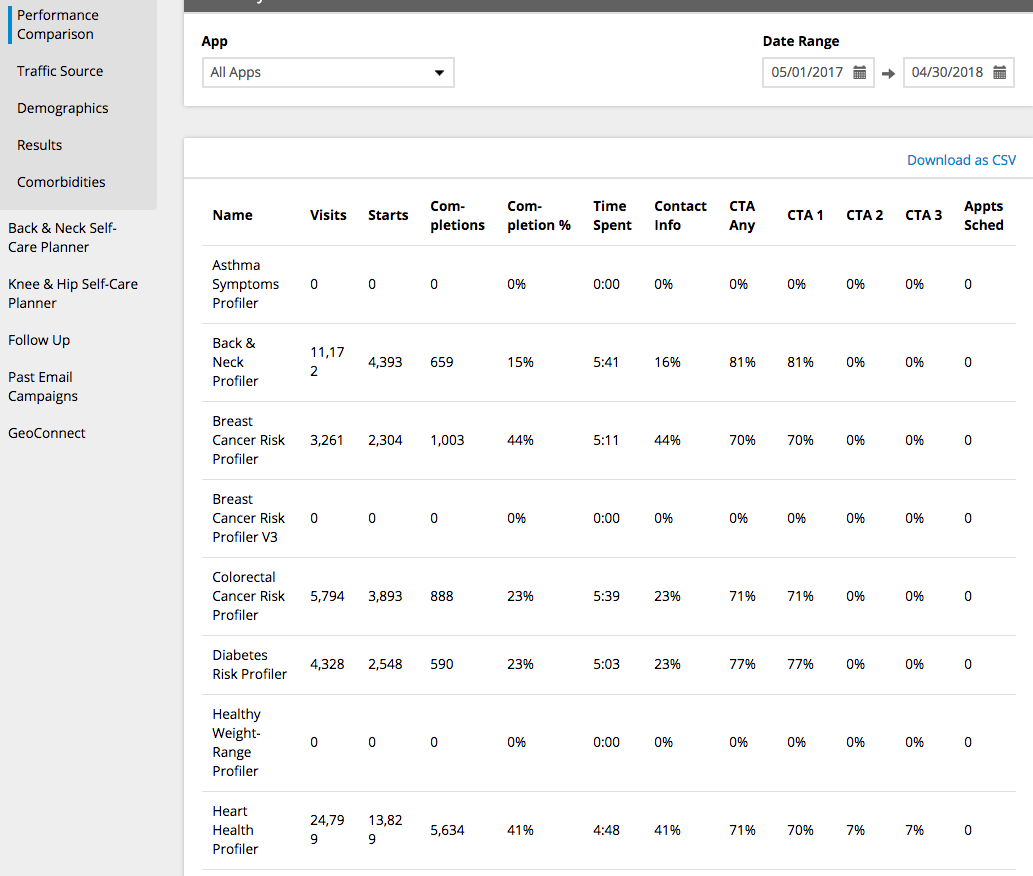Open Traffic Source report
The height and width of the screenshot is (876, 1033).
click(x=60, y=71)
